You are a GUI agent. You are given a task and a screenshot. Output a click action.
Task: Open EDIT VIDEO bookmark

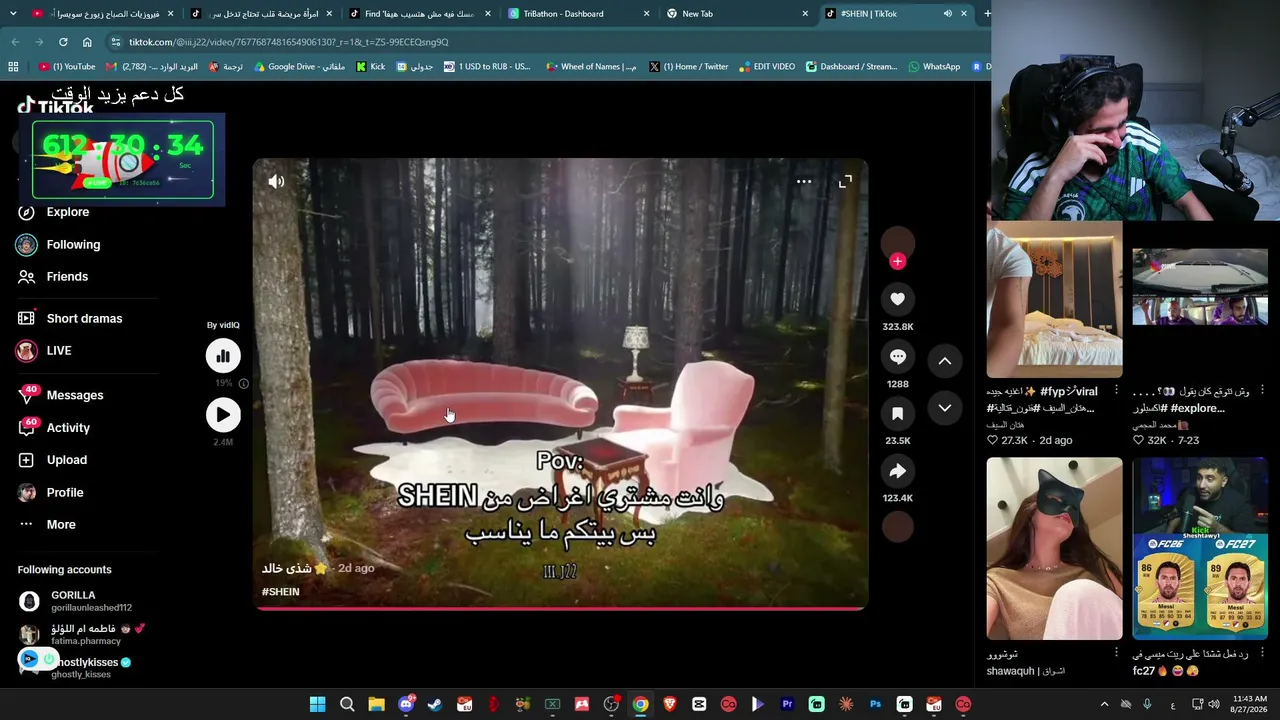tap(767, 67)
